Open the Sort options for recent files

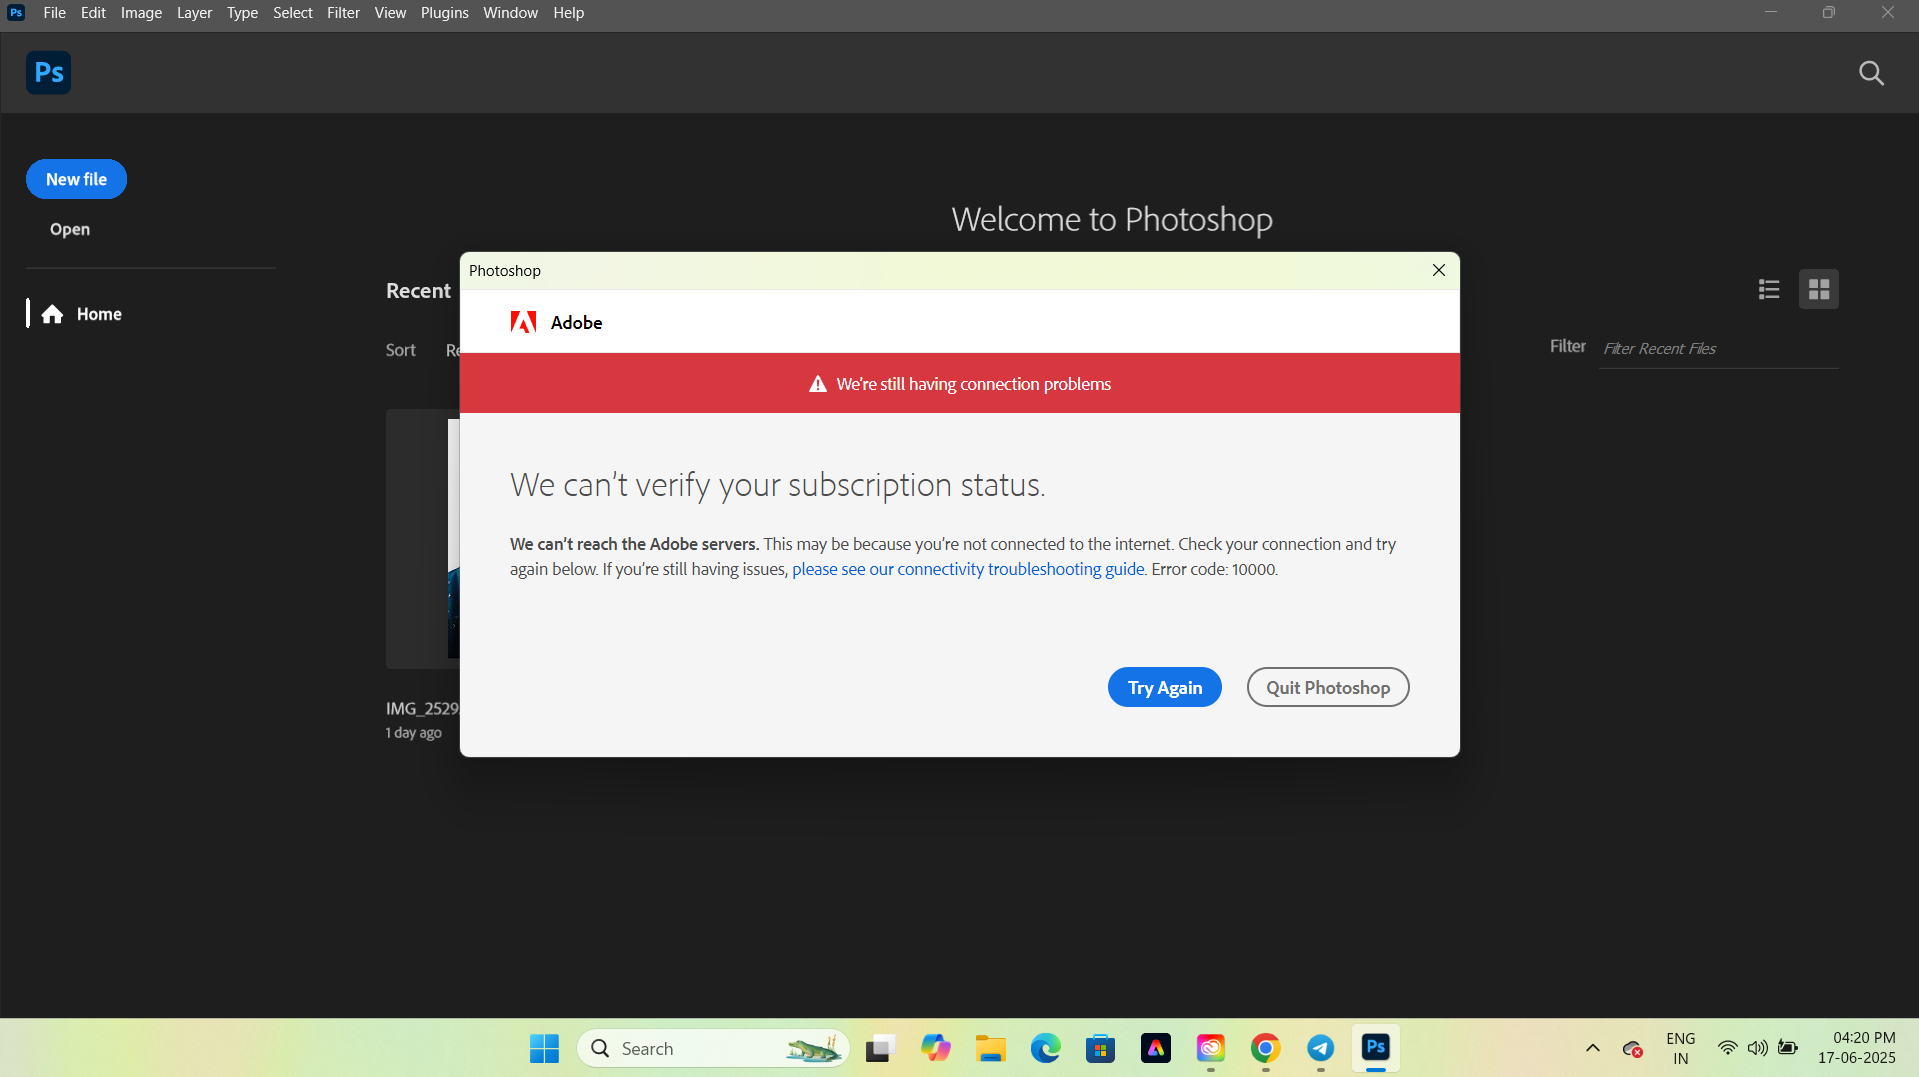coord(400,350)
